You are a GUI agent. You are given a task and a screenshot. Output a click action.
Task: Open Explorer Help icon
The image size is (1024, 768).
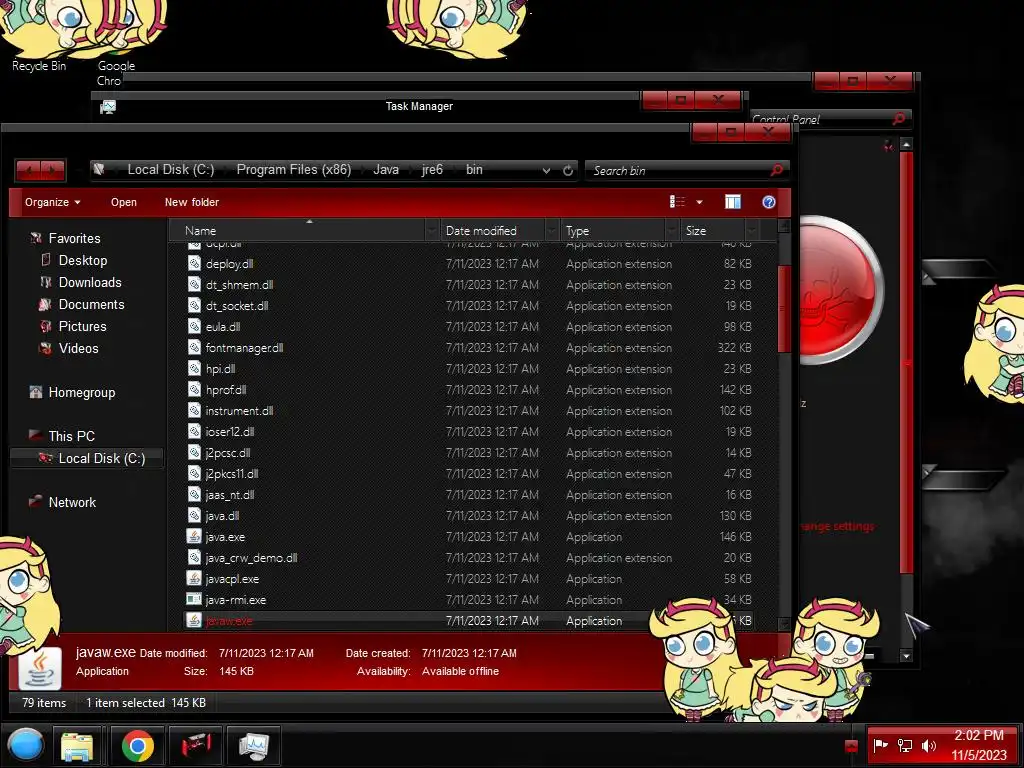(x=769, y=202)
